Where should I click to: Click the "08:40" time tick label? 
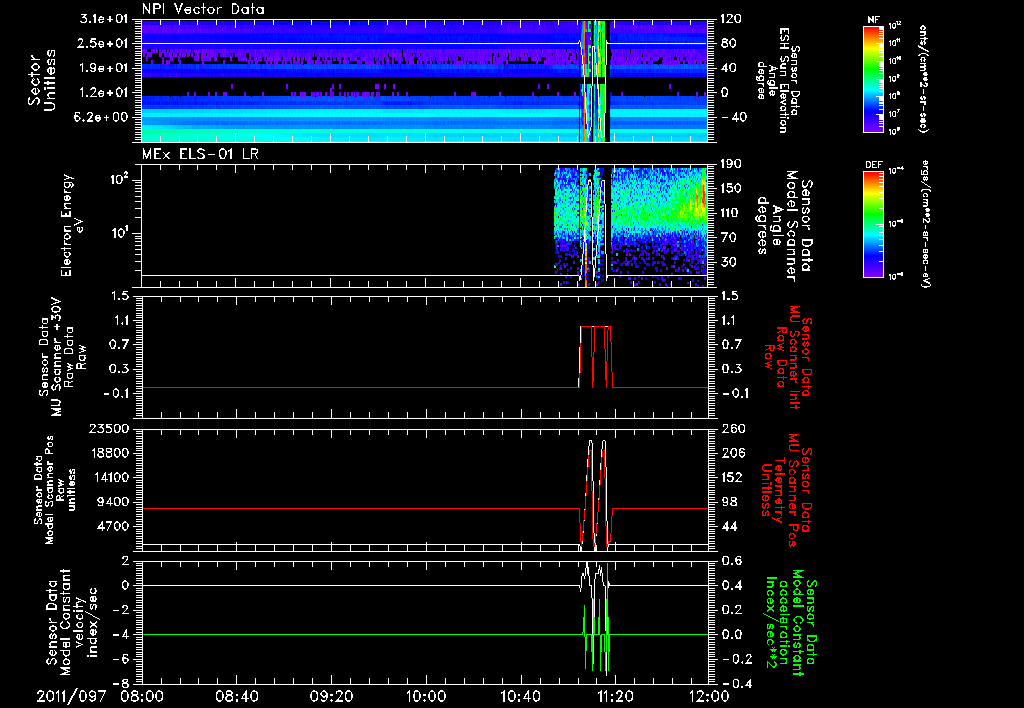pos(237,696)
